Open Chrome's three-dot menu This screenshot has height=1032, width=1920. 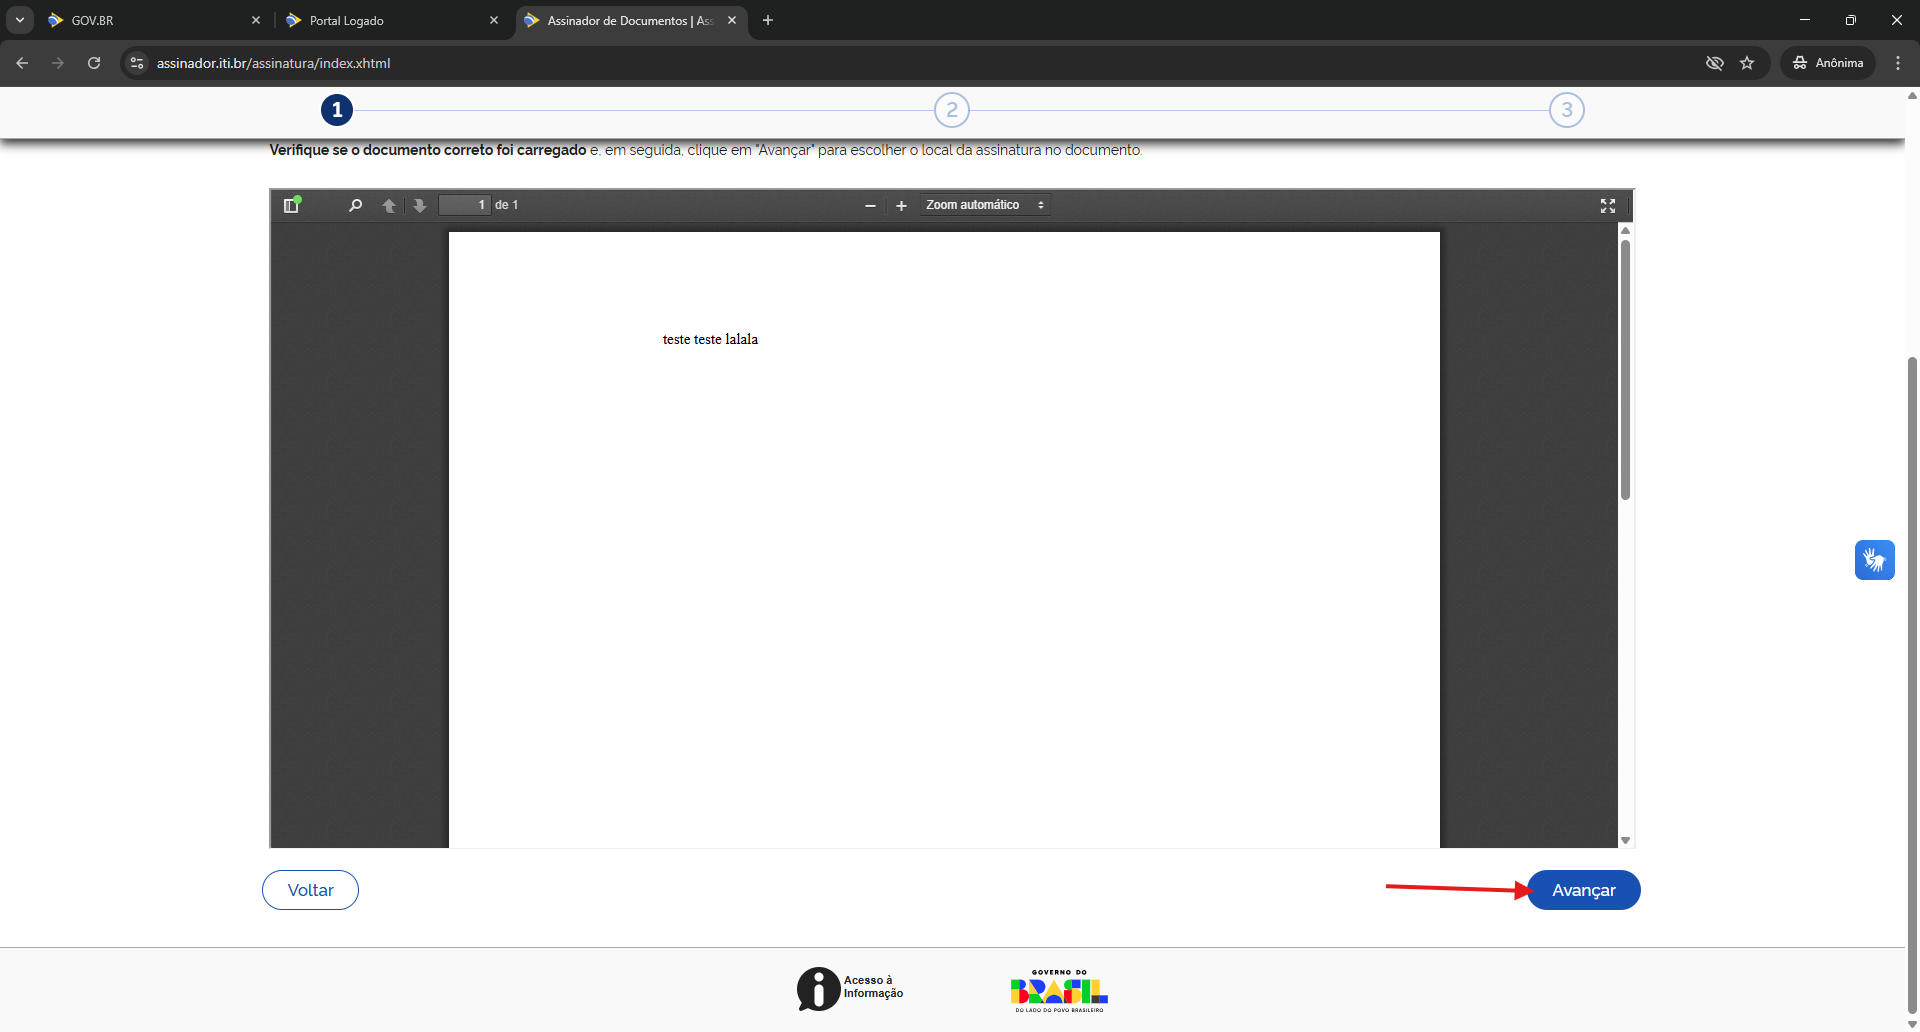(x=1898, y=63)
